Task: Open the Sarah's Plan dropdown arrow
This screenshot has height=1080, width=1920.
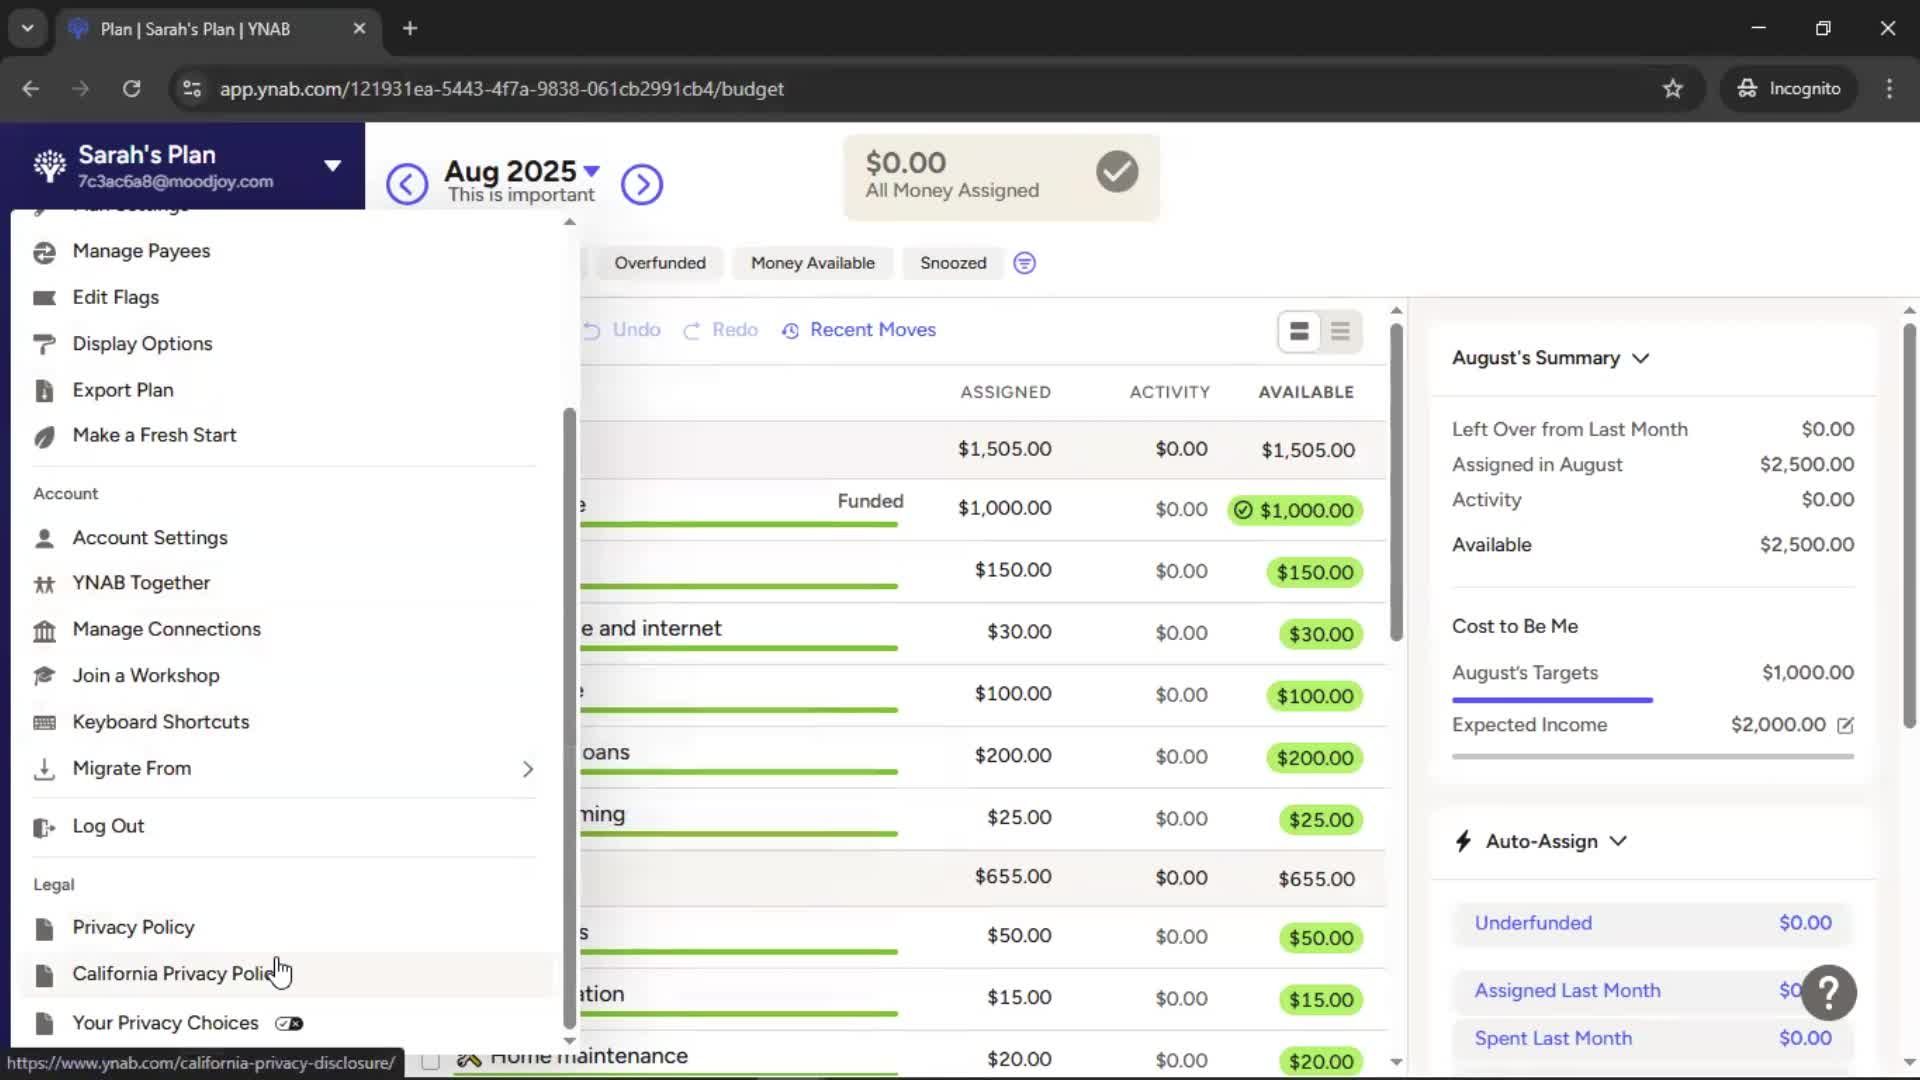Action: click(332, 166)
